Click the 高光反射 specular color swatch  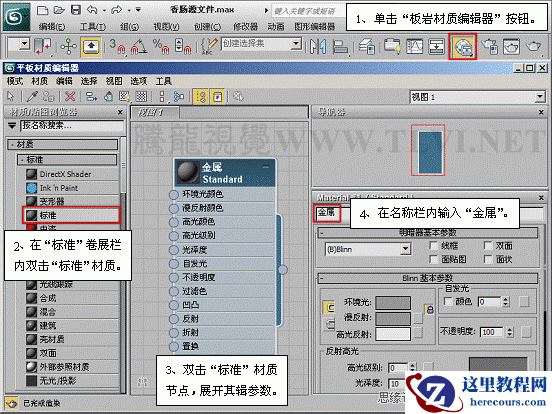tap(393, 334)
